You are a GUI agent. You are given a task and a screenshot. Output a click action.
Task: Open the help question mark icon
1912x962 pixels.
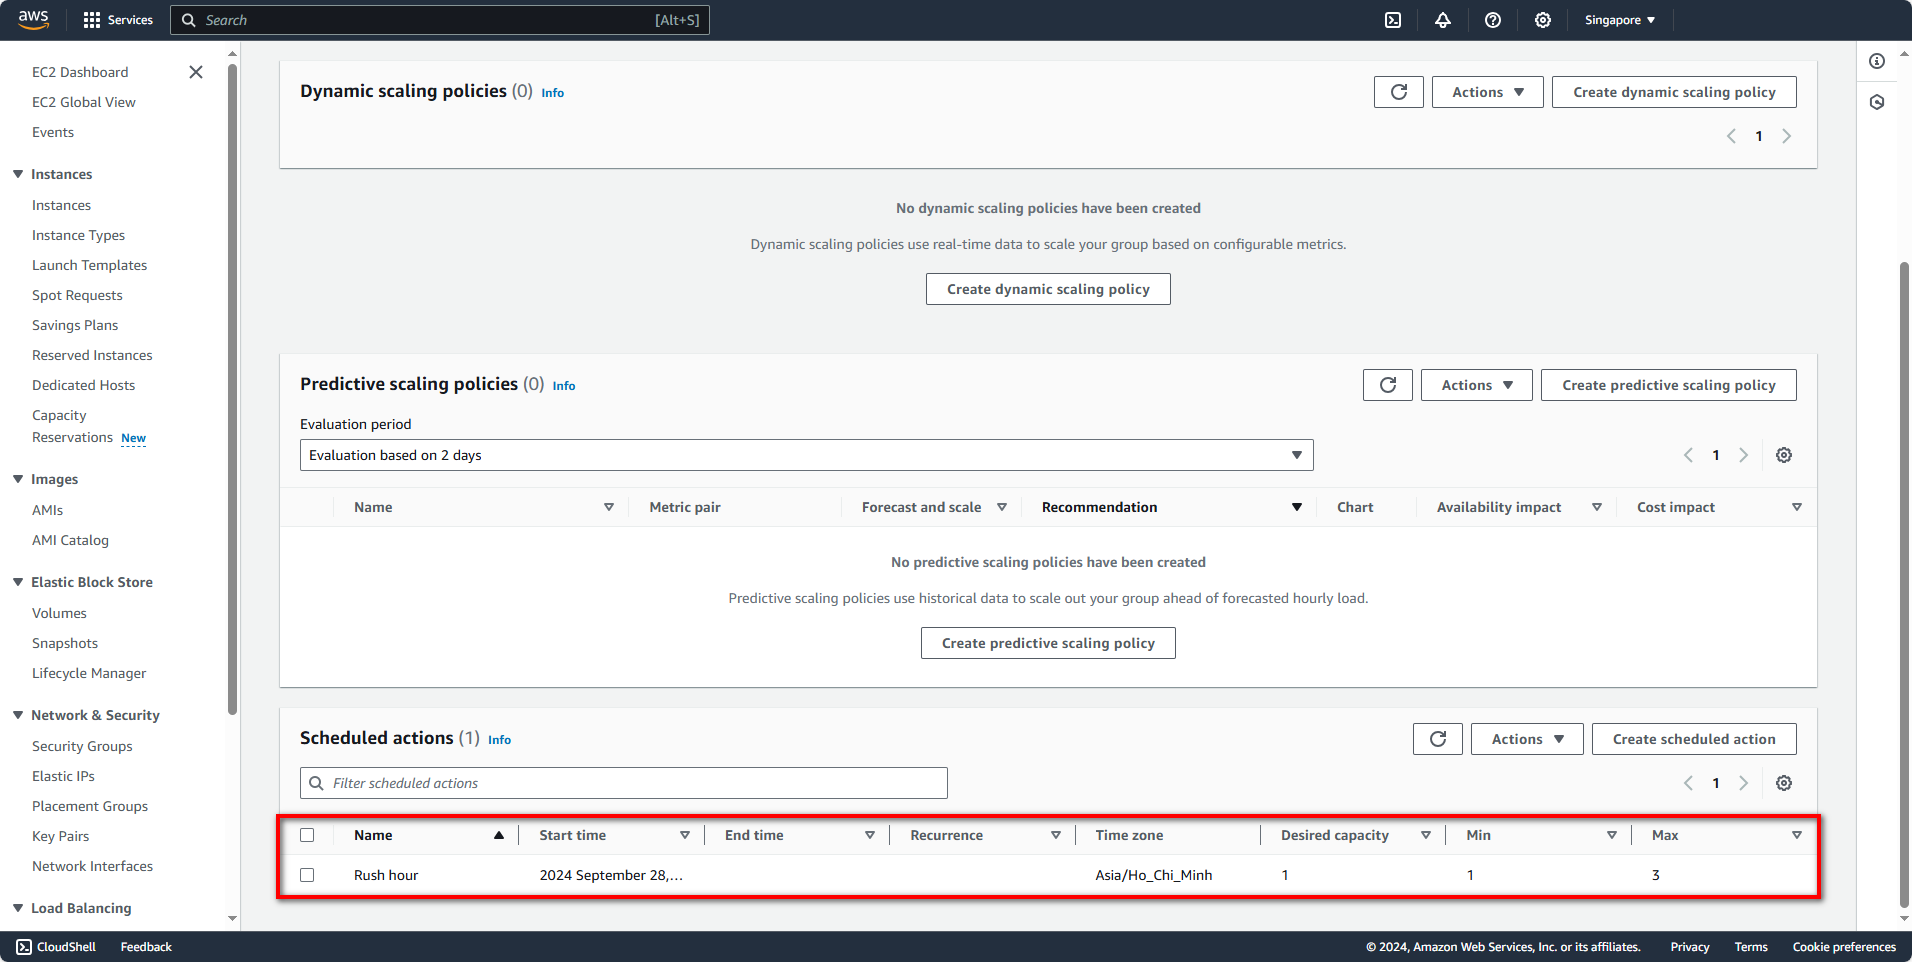tap(1492, 20)
